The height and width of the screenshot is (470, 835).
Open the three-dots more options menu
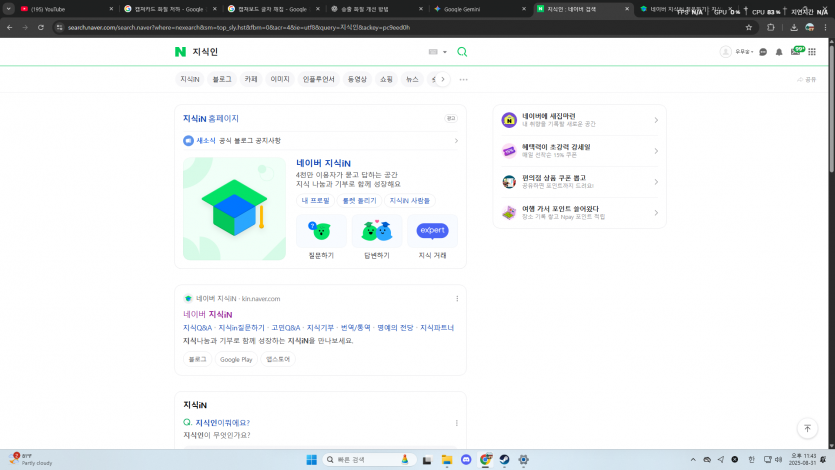pyautogui.click(x=463, y=79)
